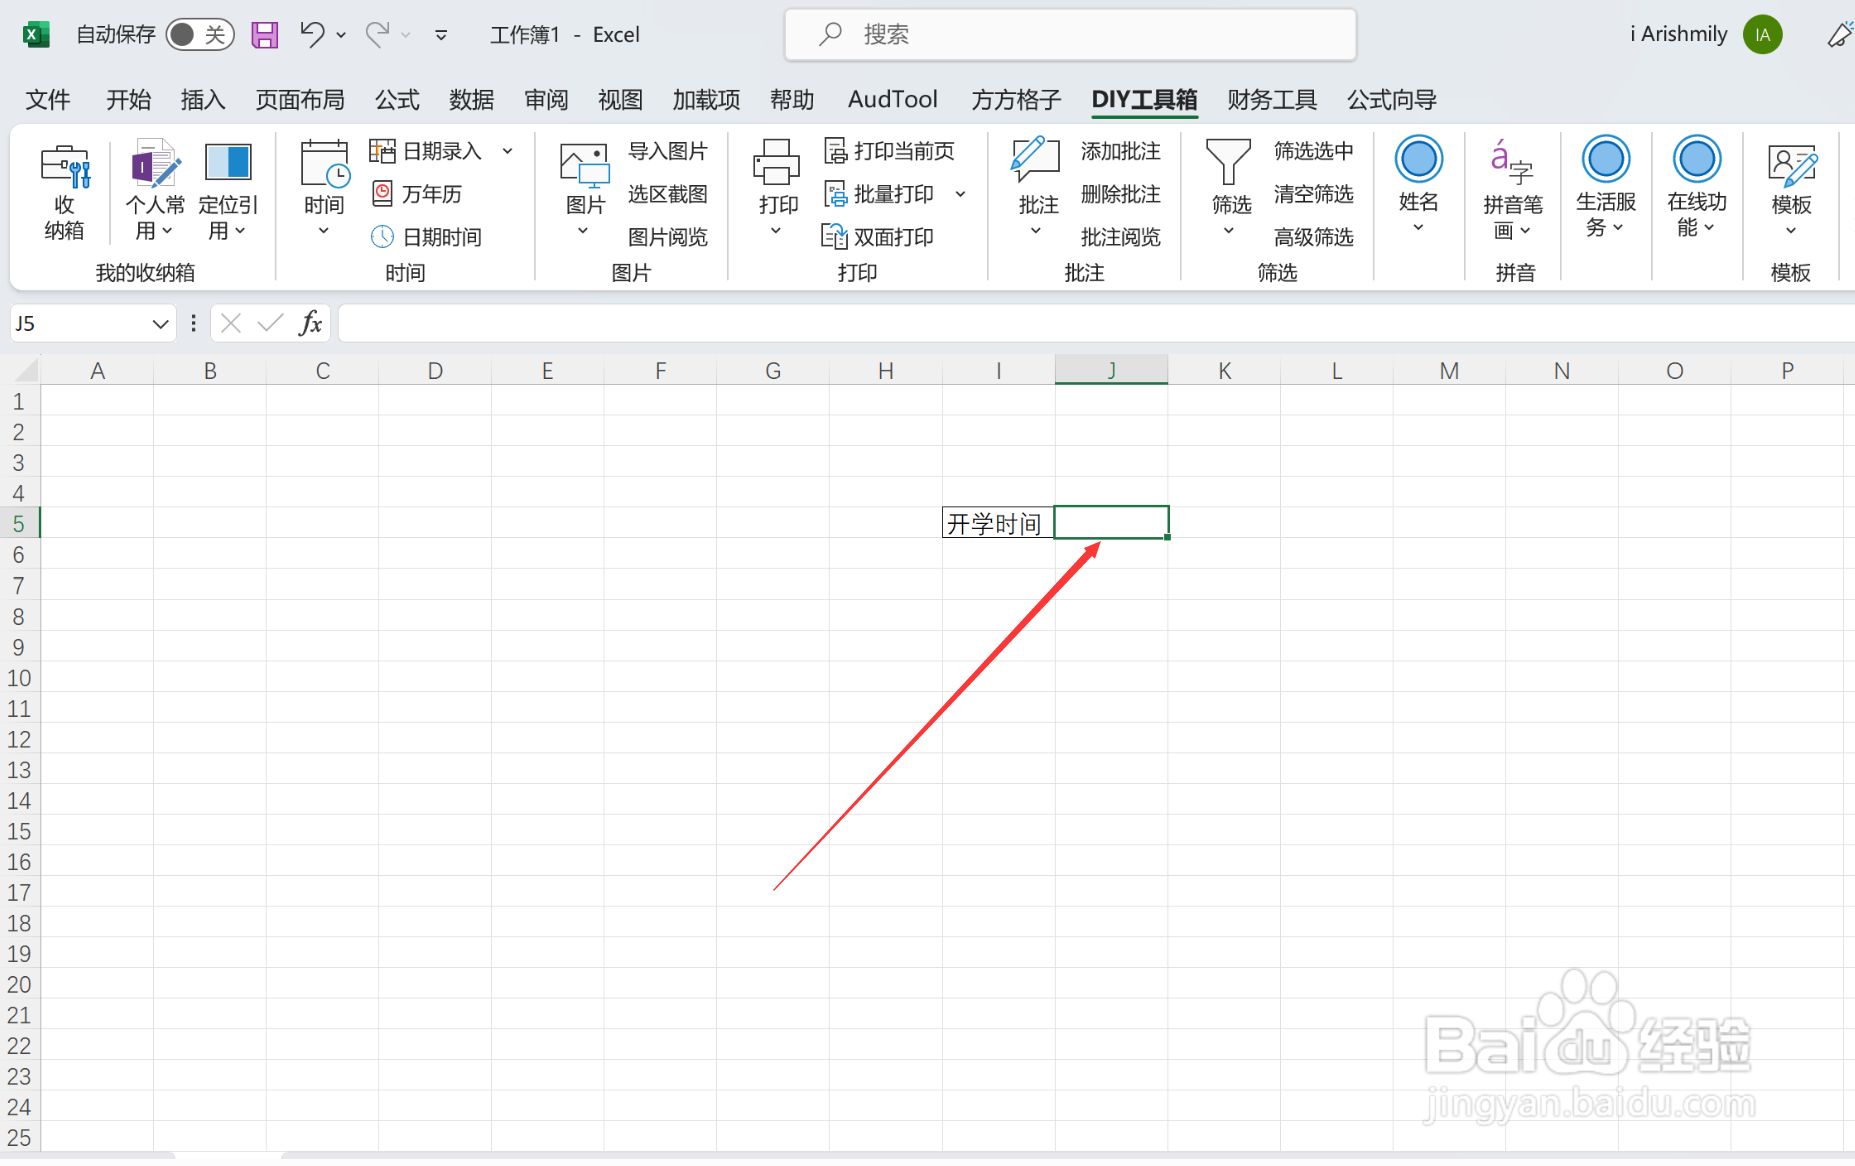
Task: Click the 定位引用 icon
Action: (228, 162)
